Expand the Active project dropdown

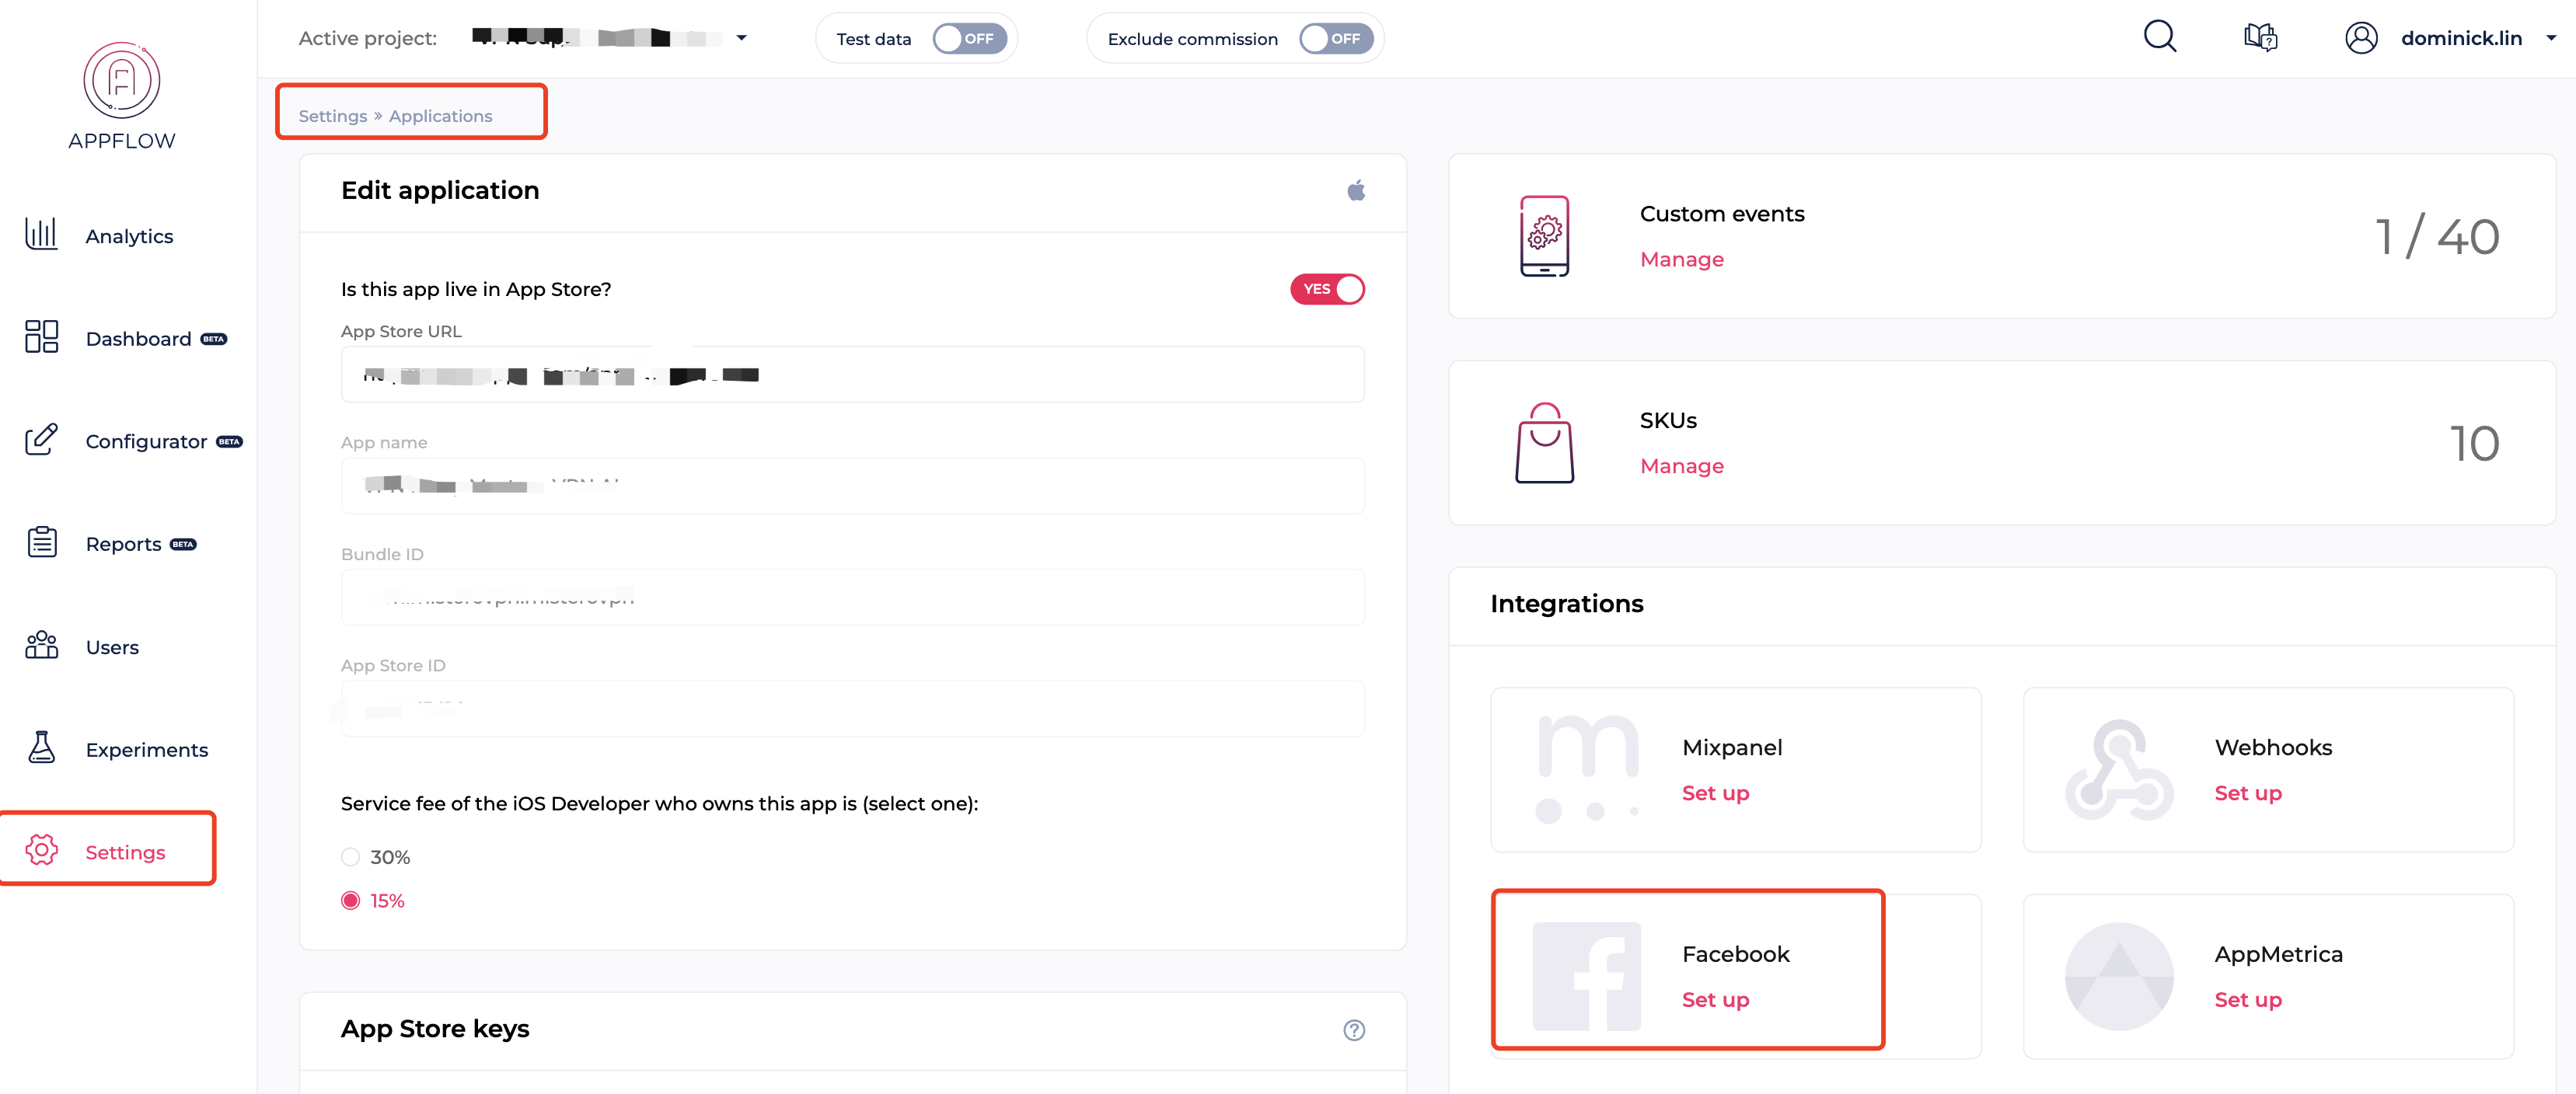741,38
